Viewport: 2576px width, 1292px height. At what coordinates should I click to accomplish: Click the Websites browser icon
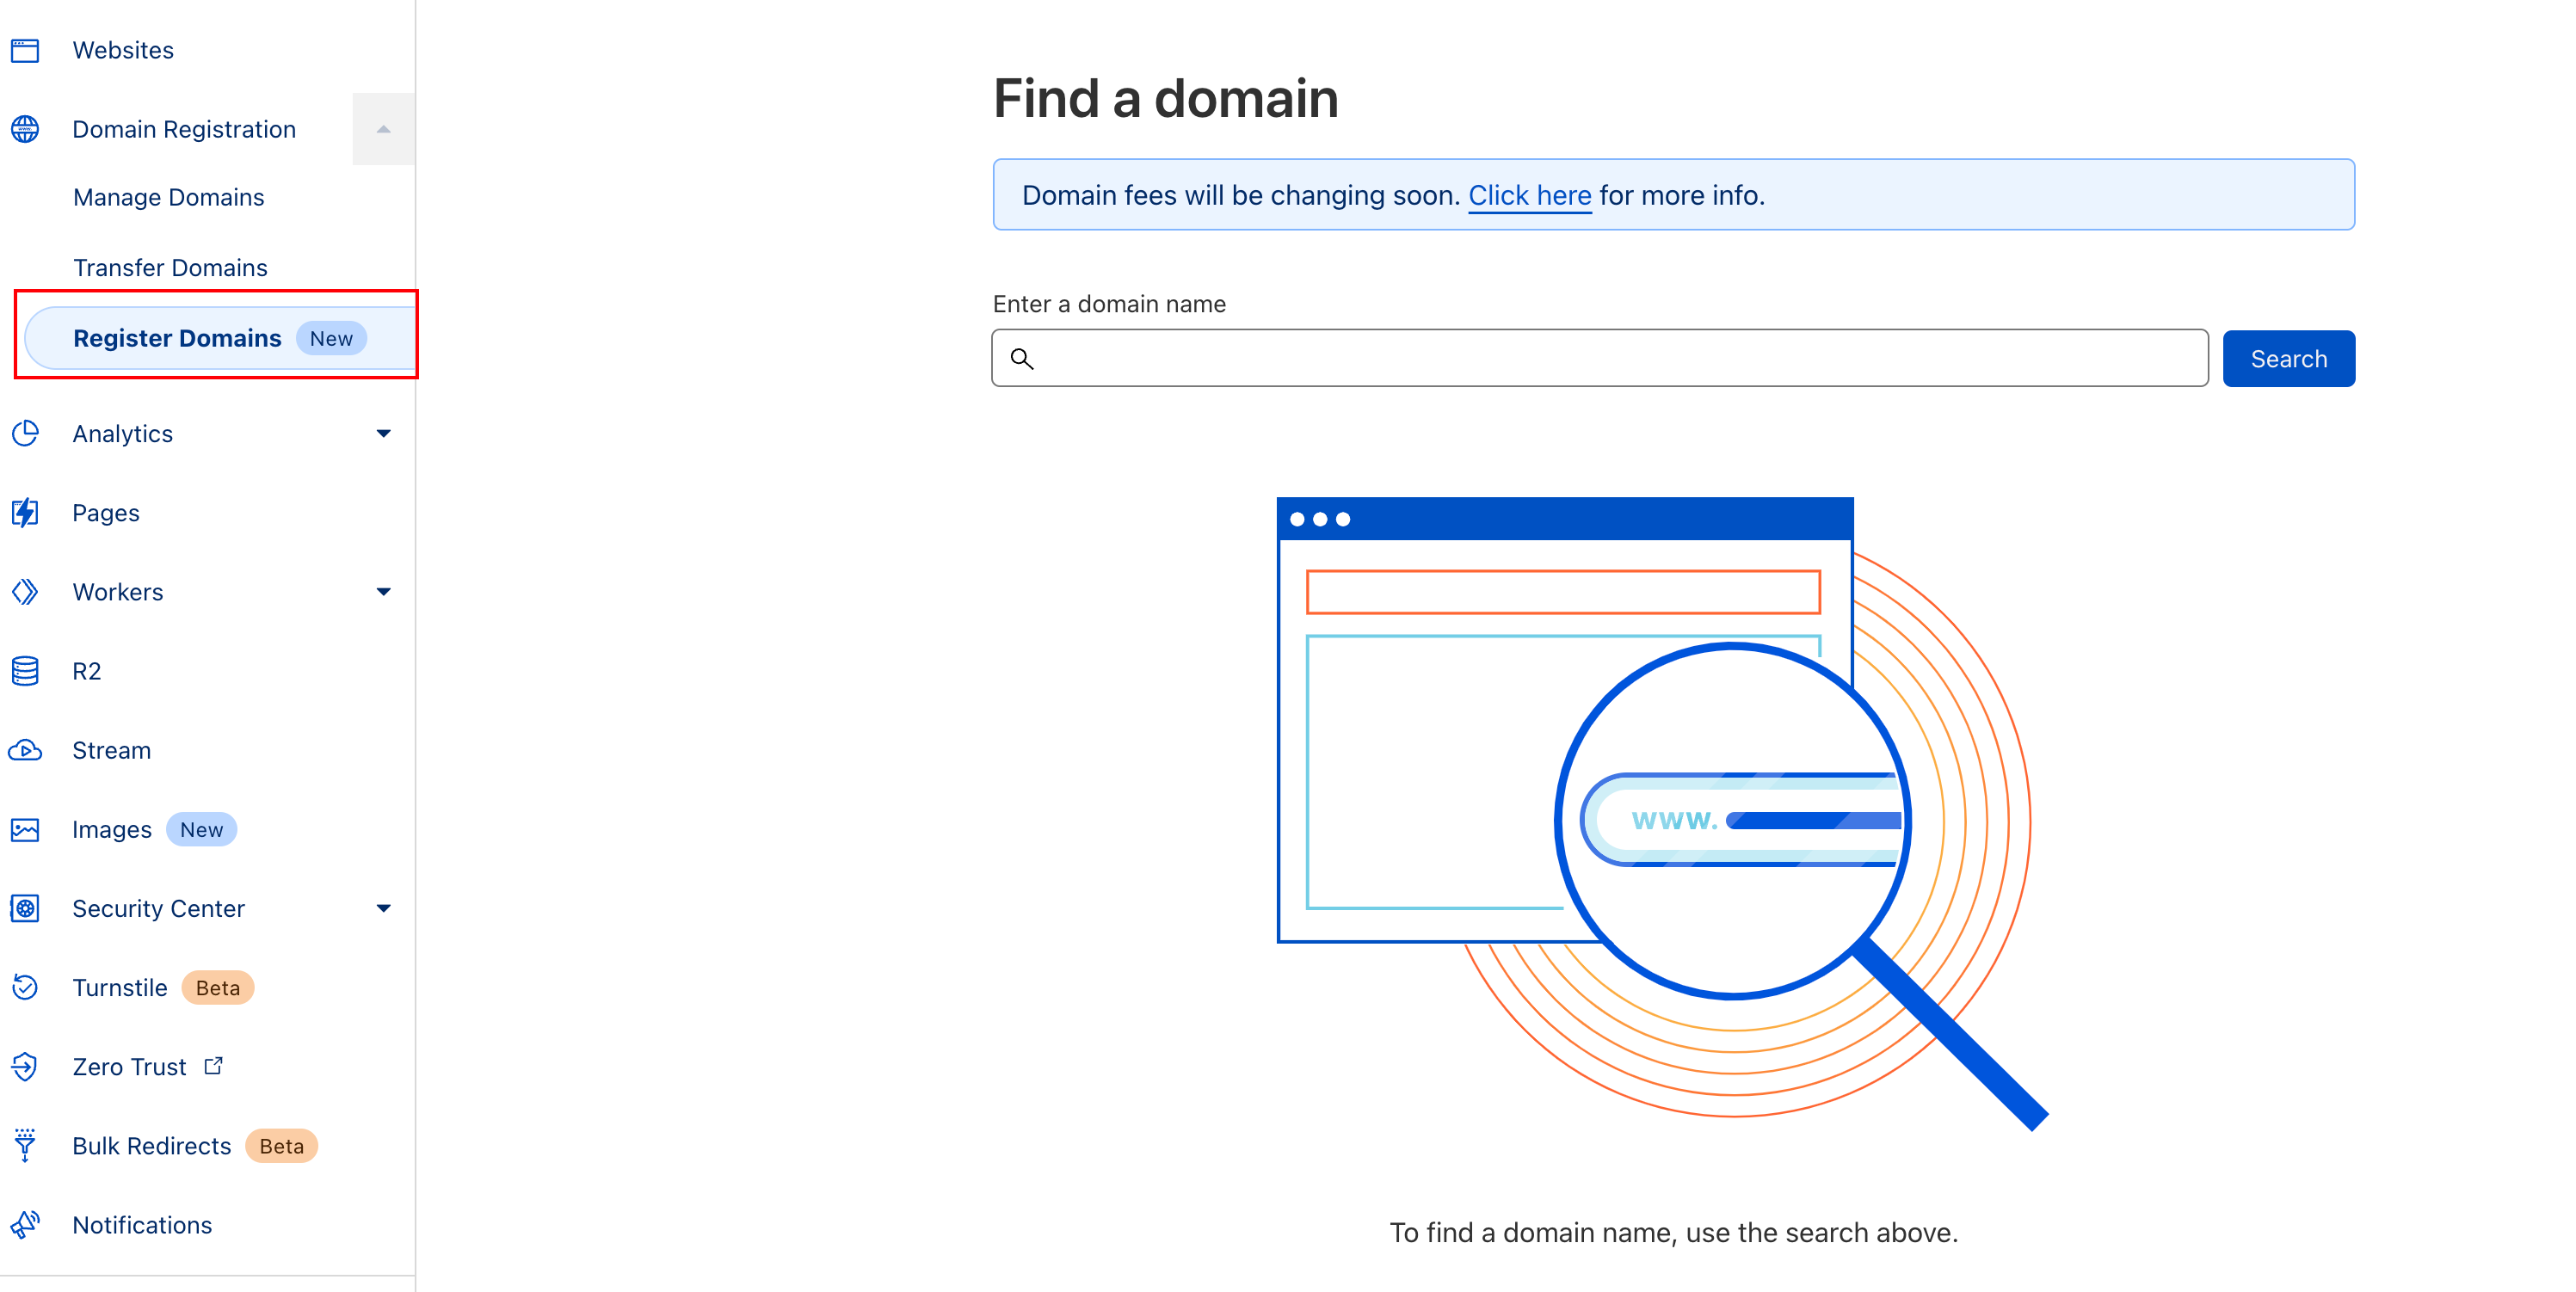pyautogui.click(x=25, y=50)
